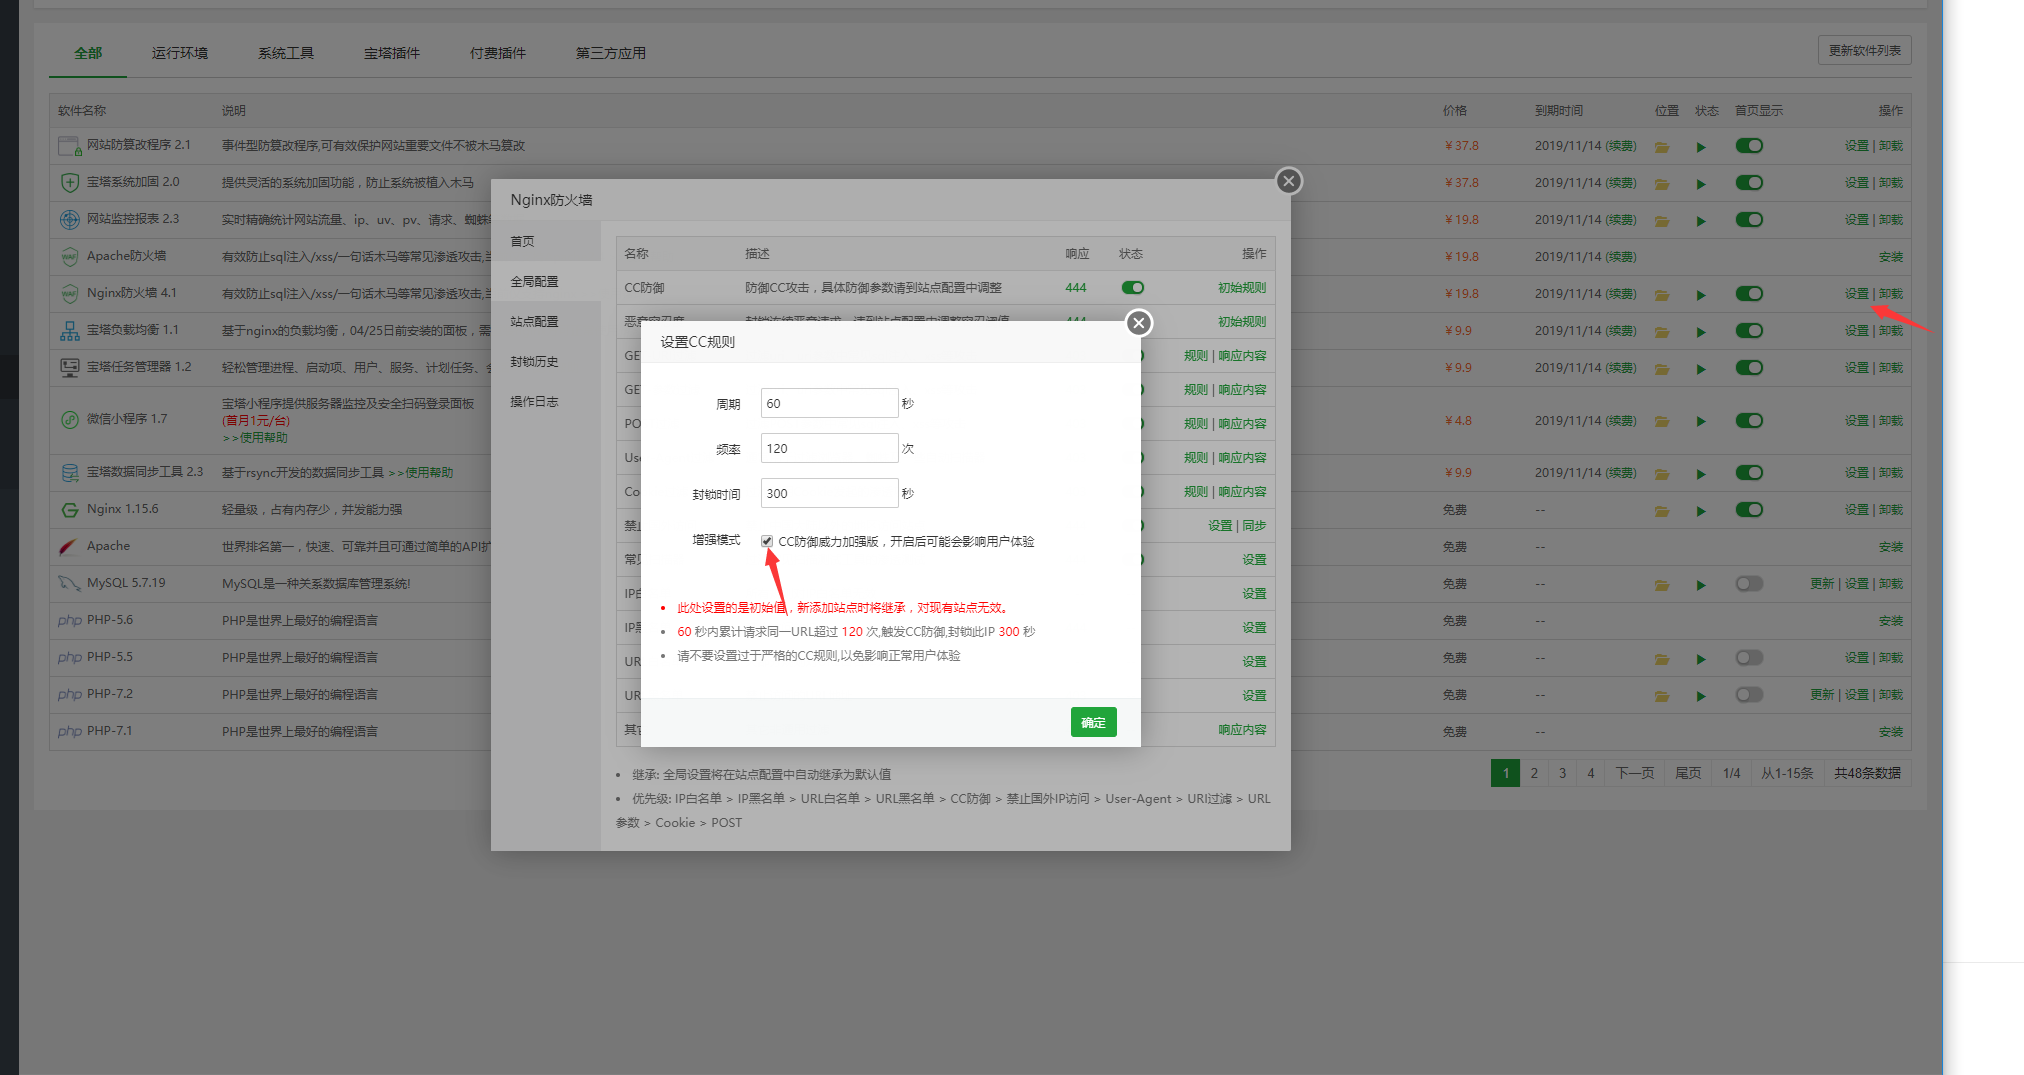Click the 宝塔系统加固 shield icon
Screen dimensions: 2024x1075
pyautogui.click(x=70, y=183)
